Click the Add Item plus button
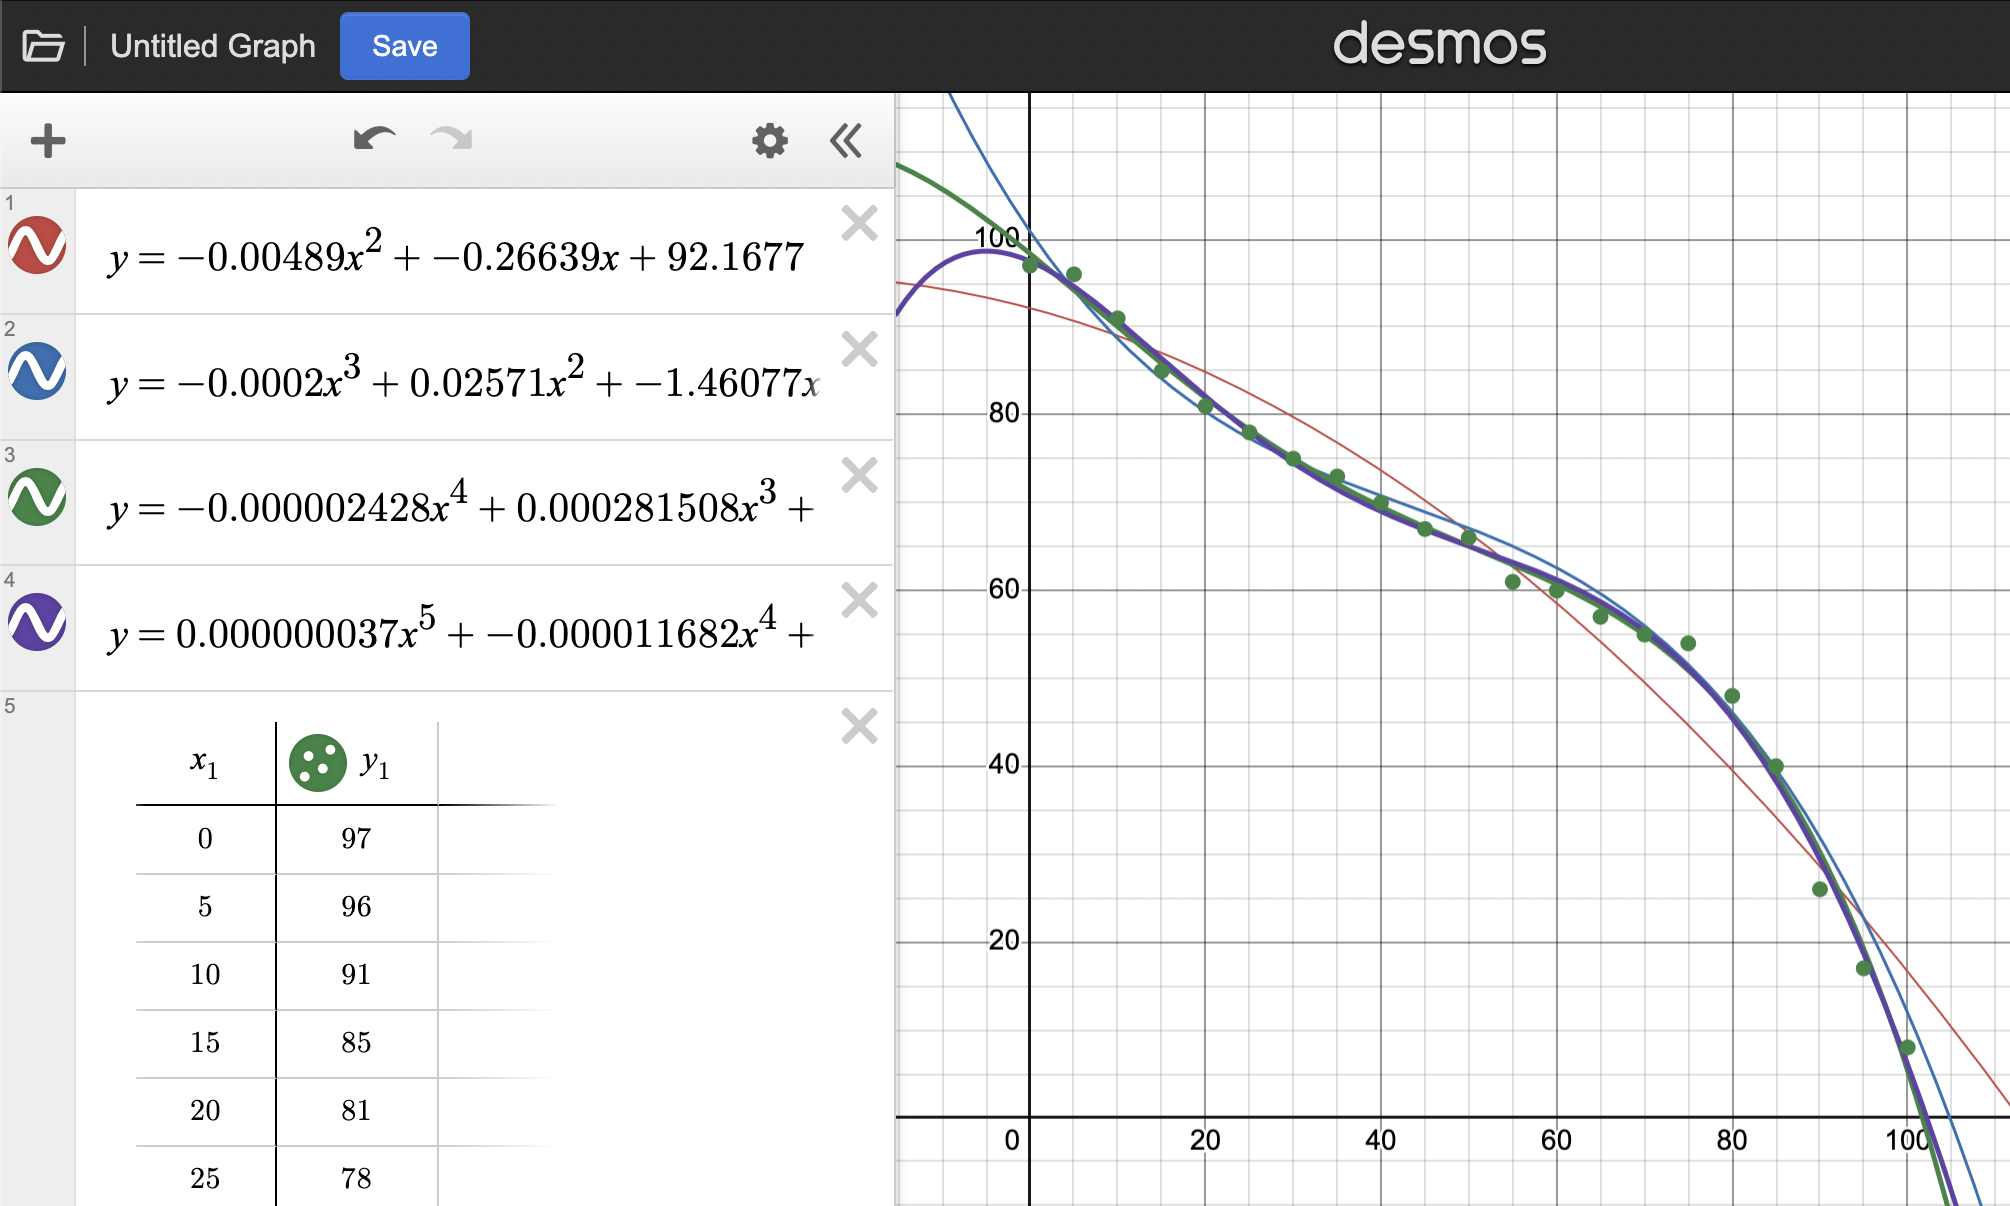Image resolution: width=2010 pixels, height=1206 pixels. [x=48, y=141]
